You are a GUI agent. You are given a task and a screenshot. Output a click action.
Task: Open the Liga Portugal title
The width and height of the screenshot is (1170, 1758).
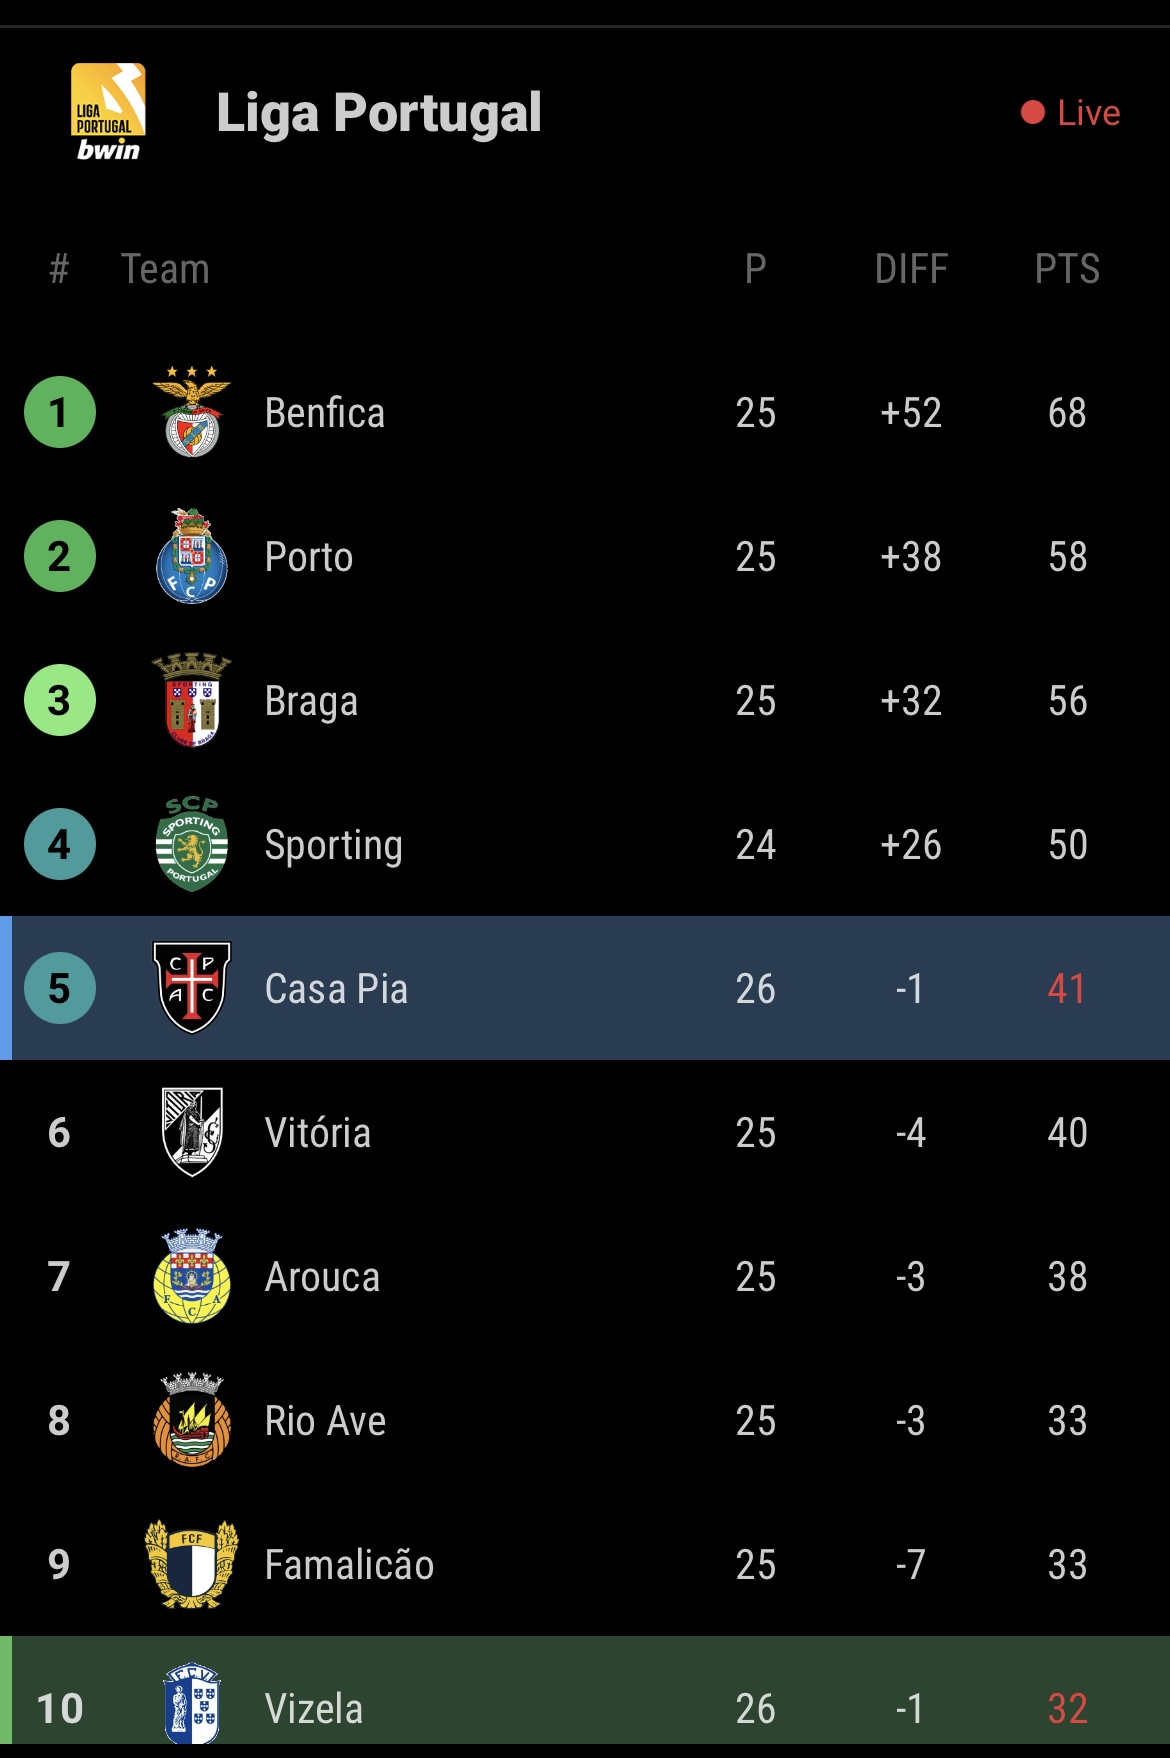pyautogui.click(x=379, y=113)
